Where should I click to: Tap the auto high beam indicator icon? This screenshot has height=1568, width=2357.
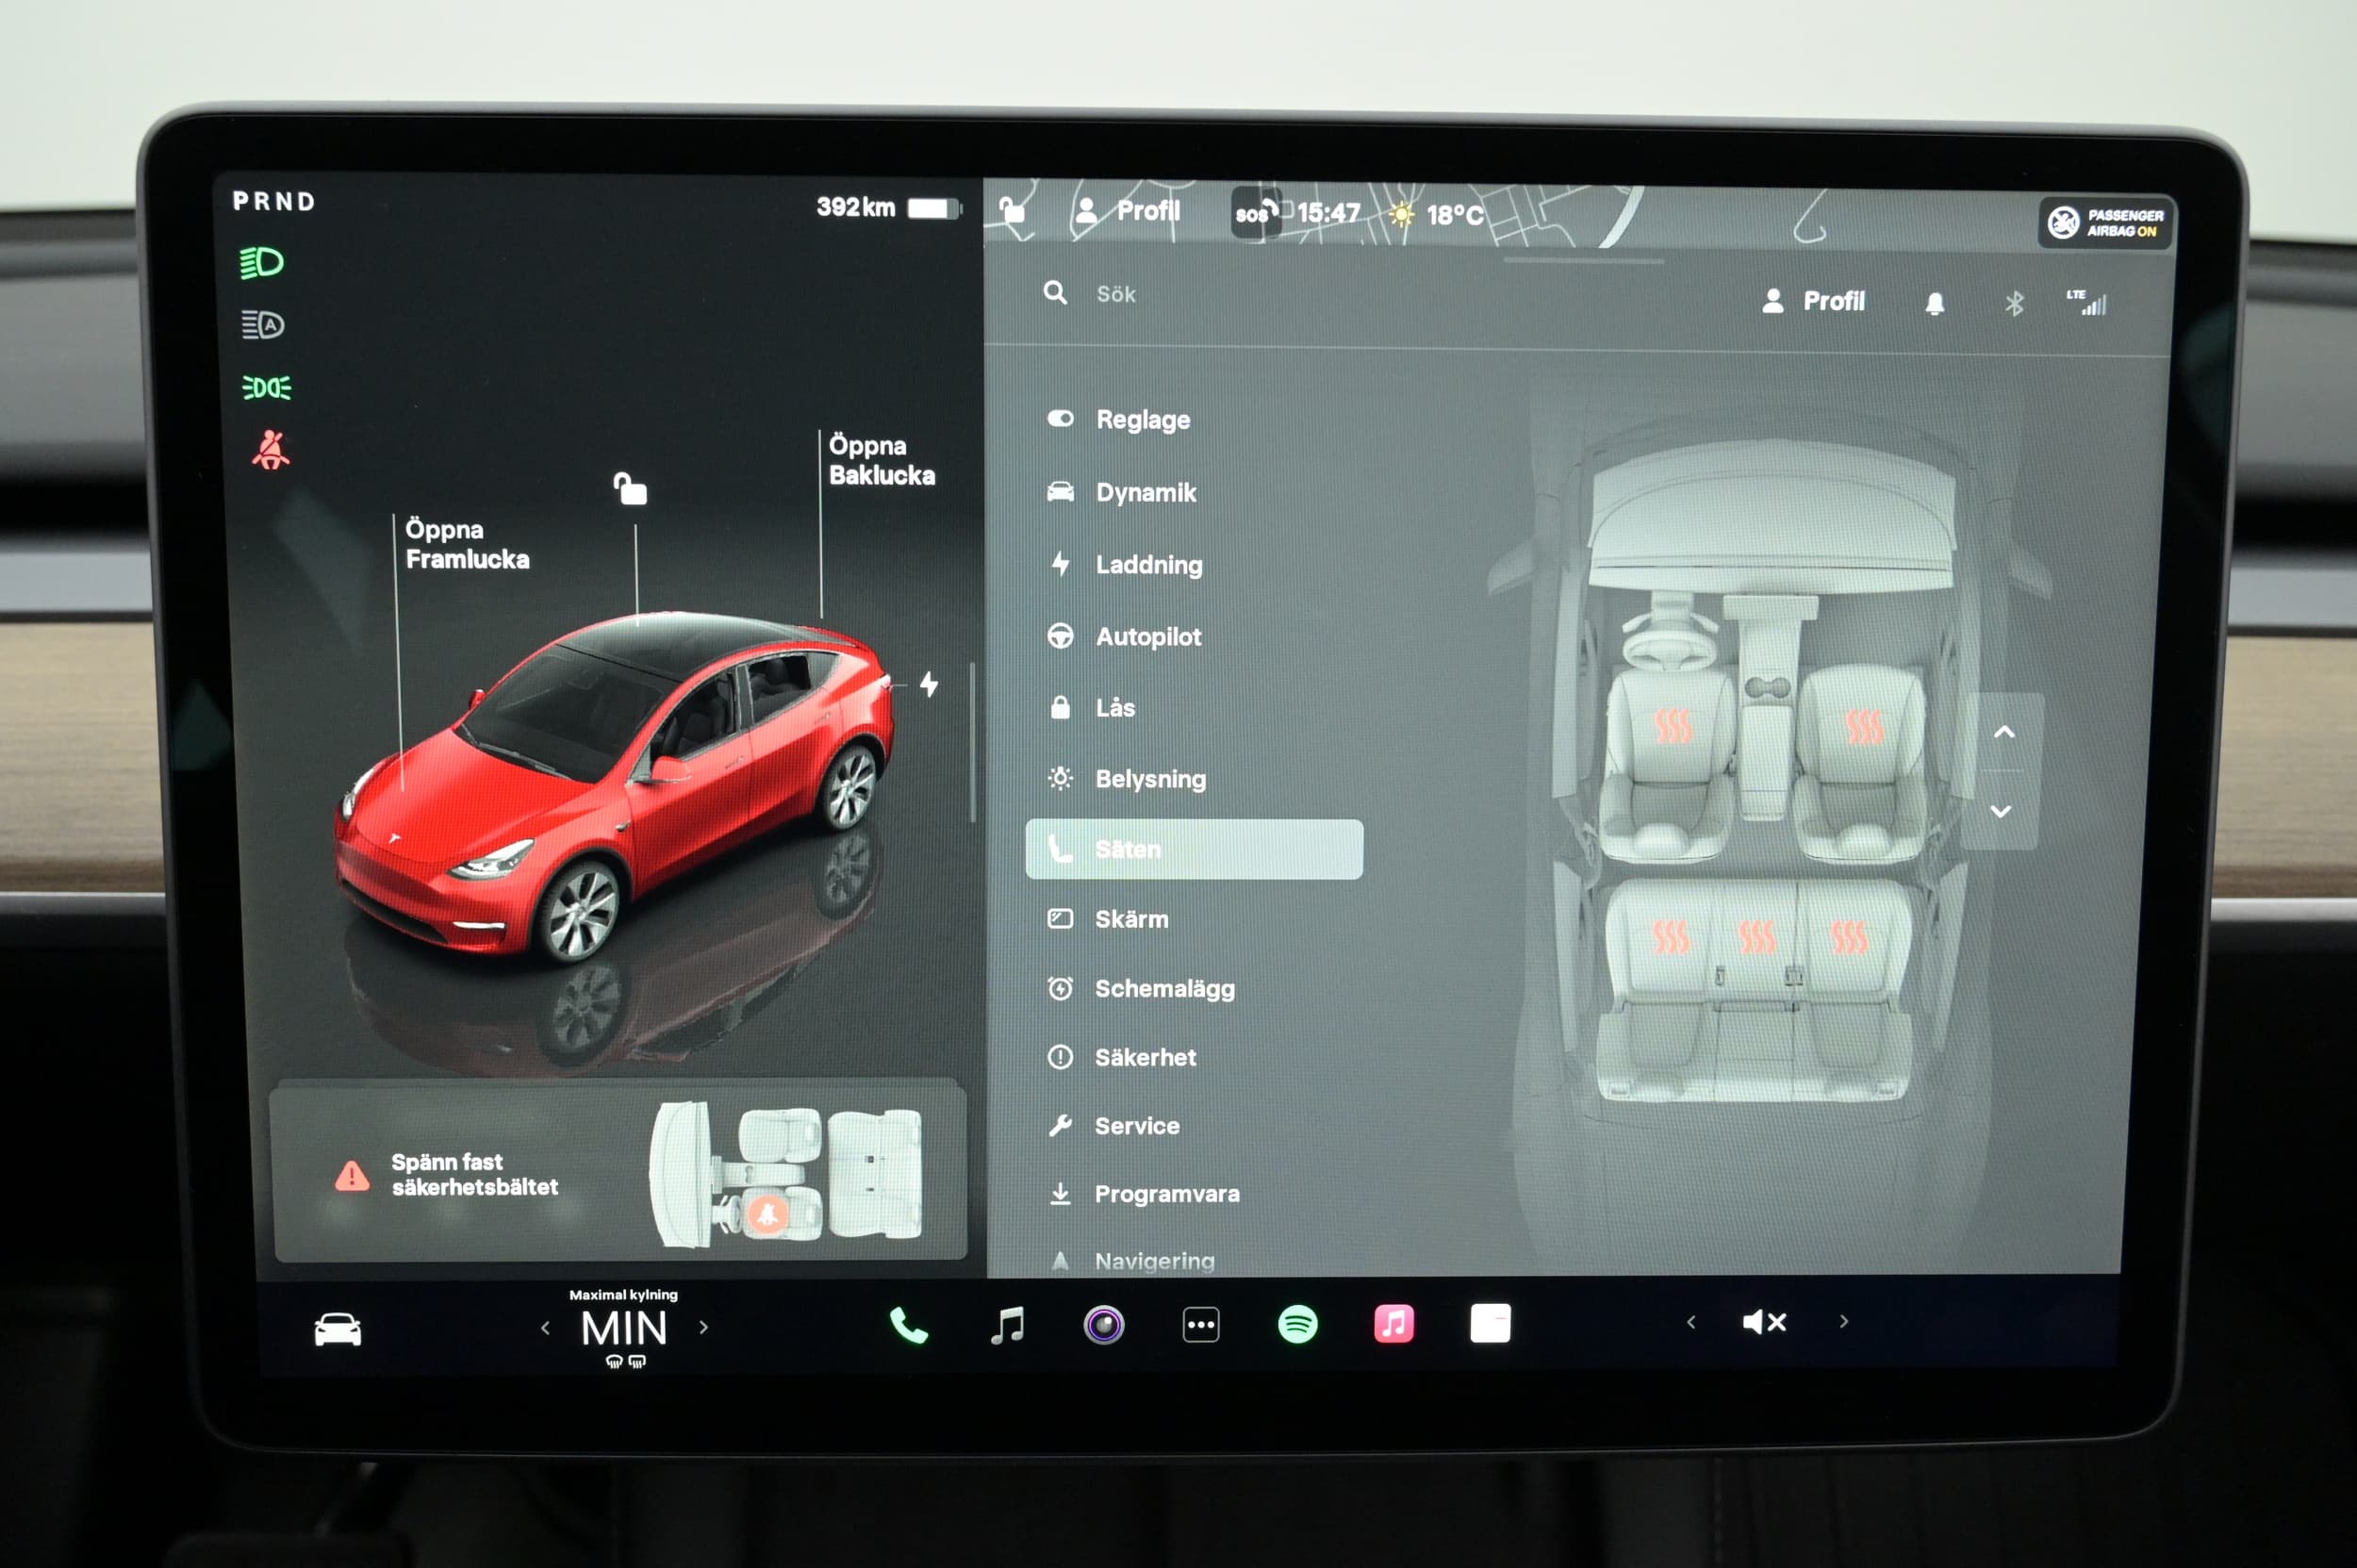point(263,324)
